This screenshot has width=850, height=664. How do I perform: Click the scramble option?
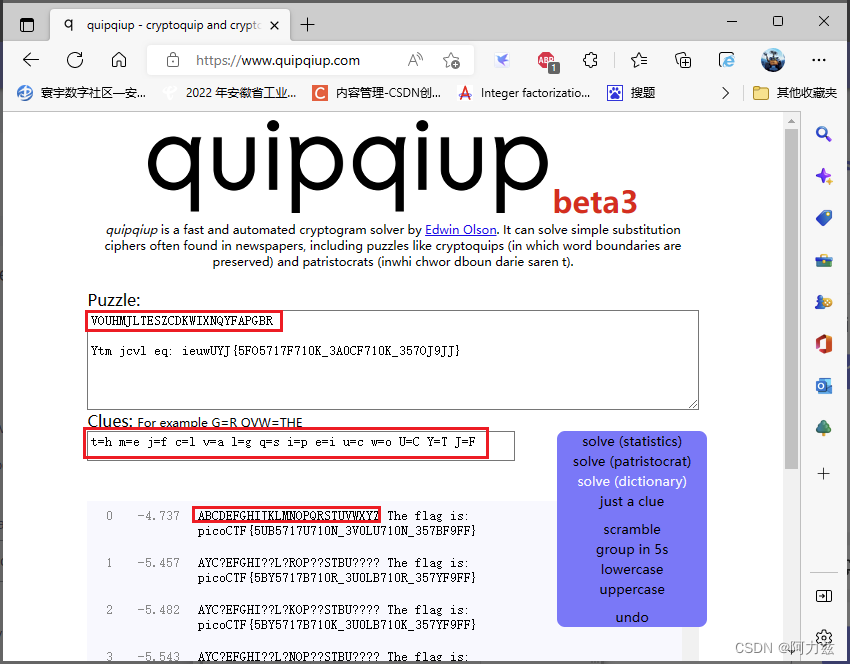coord(632,530)
